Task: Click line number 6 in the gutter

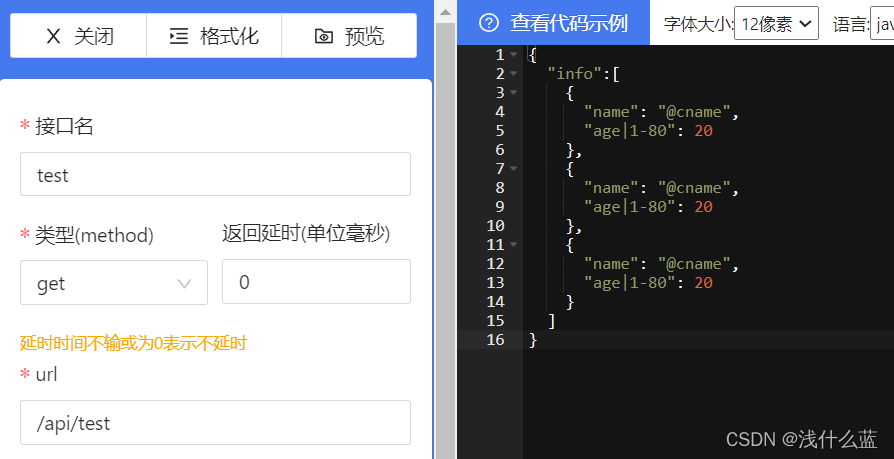Action: click(501, 149)
